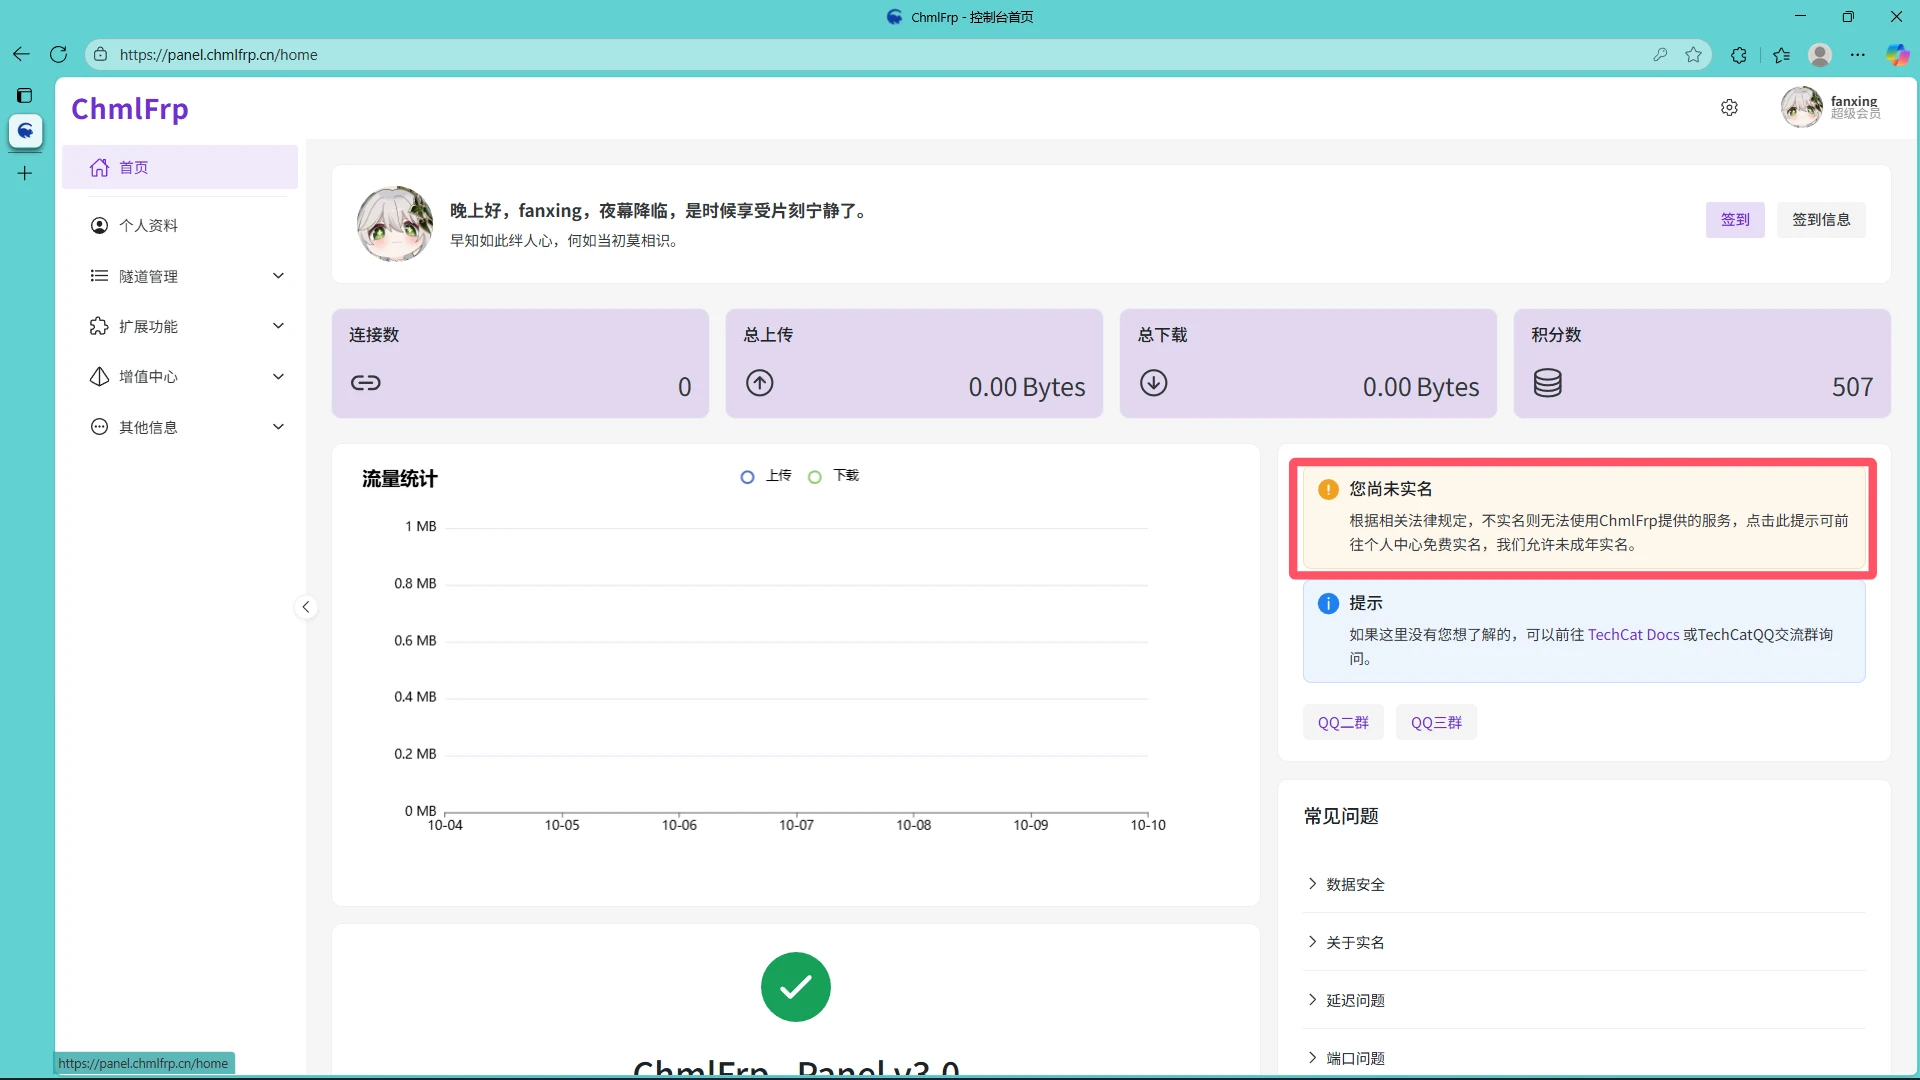Select 首页 in the sidebar

[x=133, y=167]
